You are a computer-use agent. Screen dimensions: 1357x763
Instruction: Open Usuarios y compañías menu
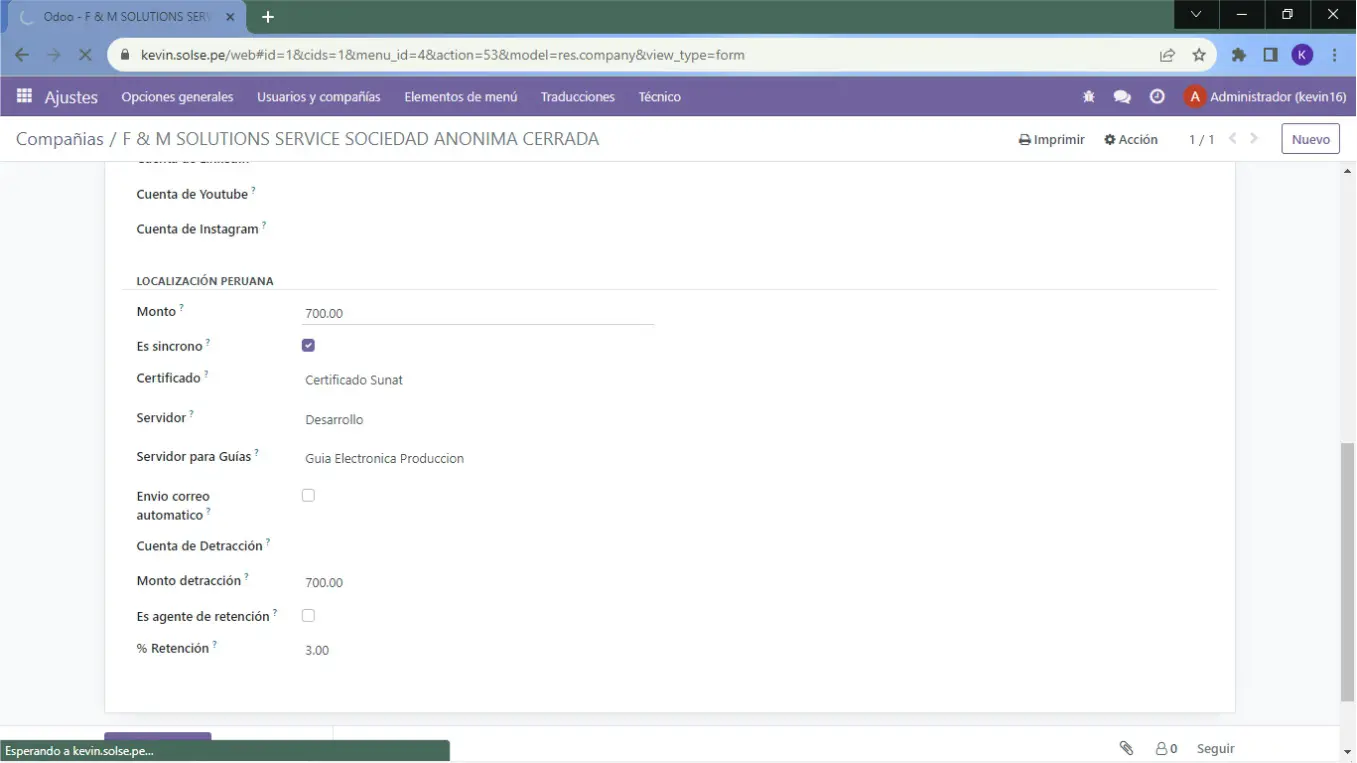318,97
